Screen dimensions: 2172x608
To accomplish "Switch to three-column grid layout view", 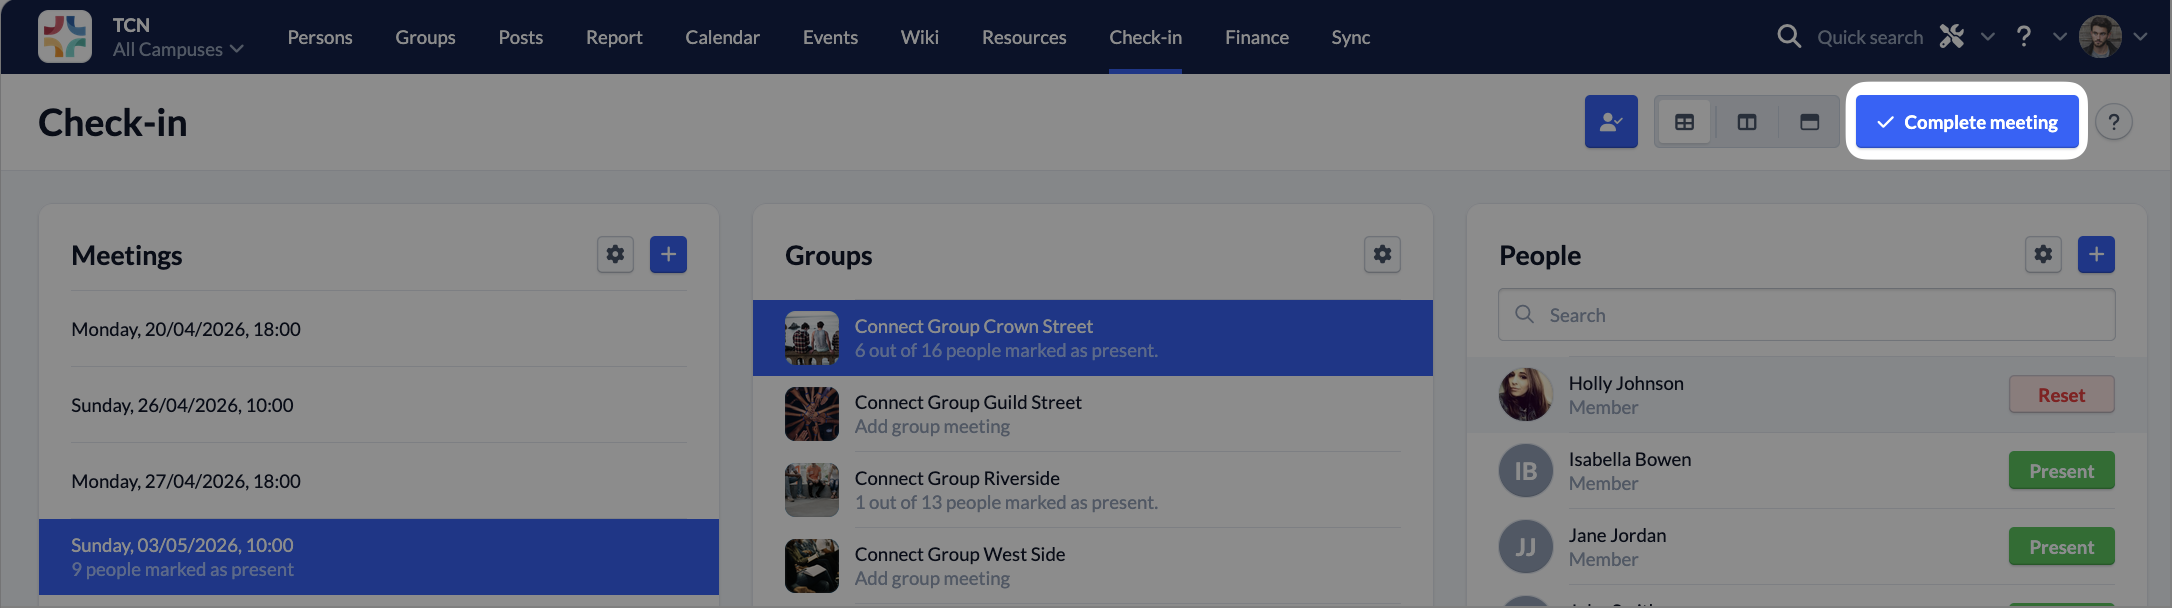I will (x=1685, y=122).
